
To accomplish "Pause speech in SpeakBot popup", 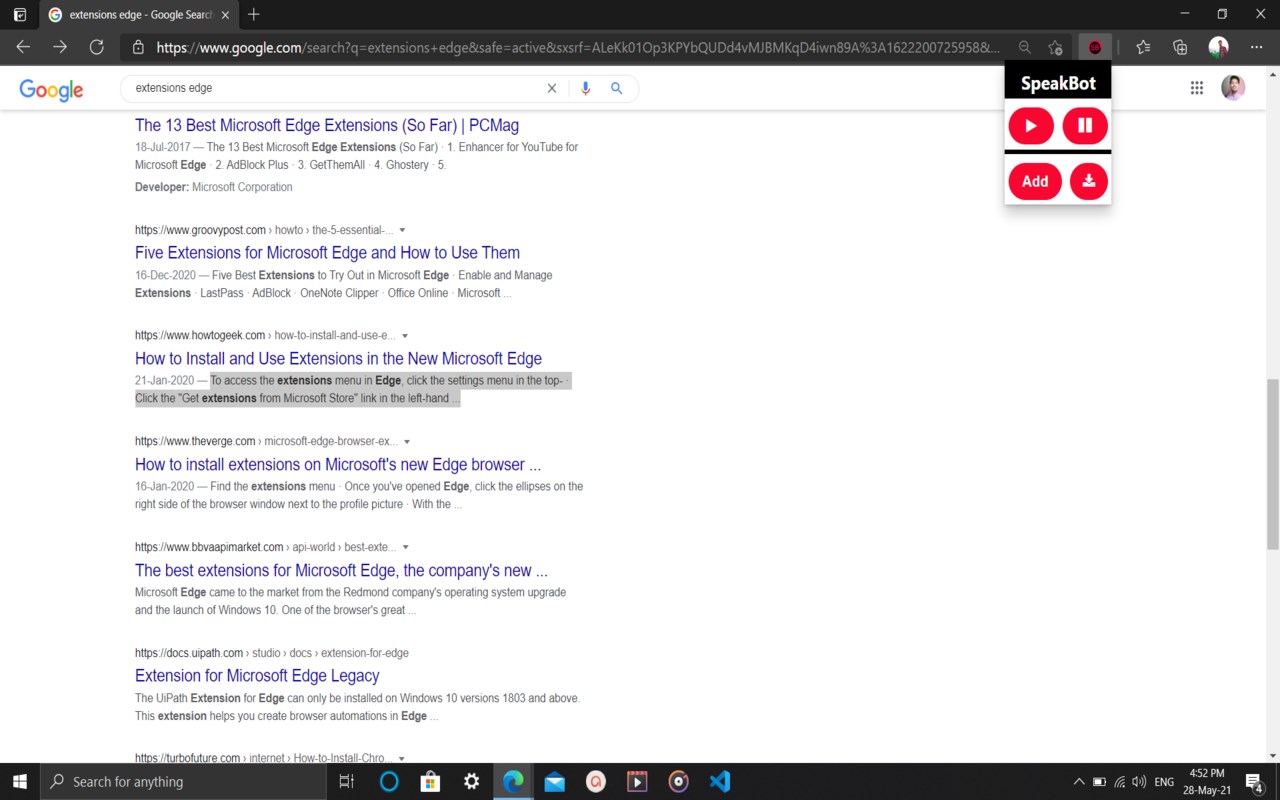I will [x=1085, y=126].
